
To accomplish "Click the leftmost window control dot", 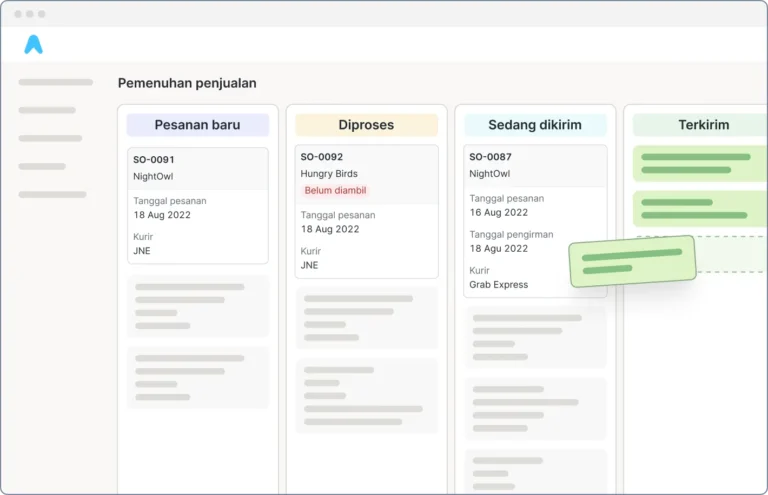I will point(18,14).
